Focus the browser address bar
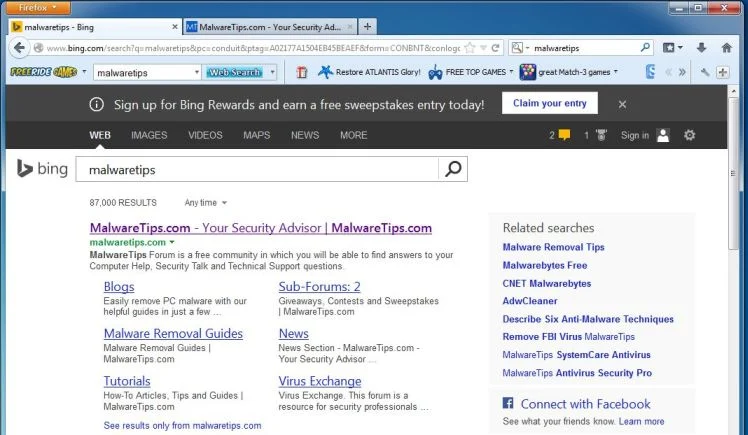 click(253, 48)
